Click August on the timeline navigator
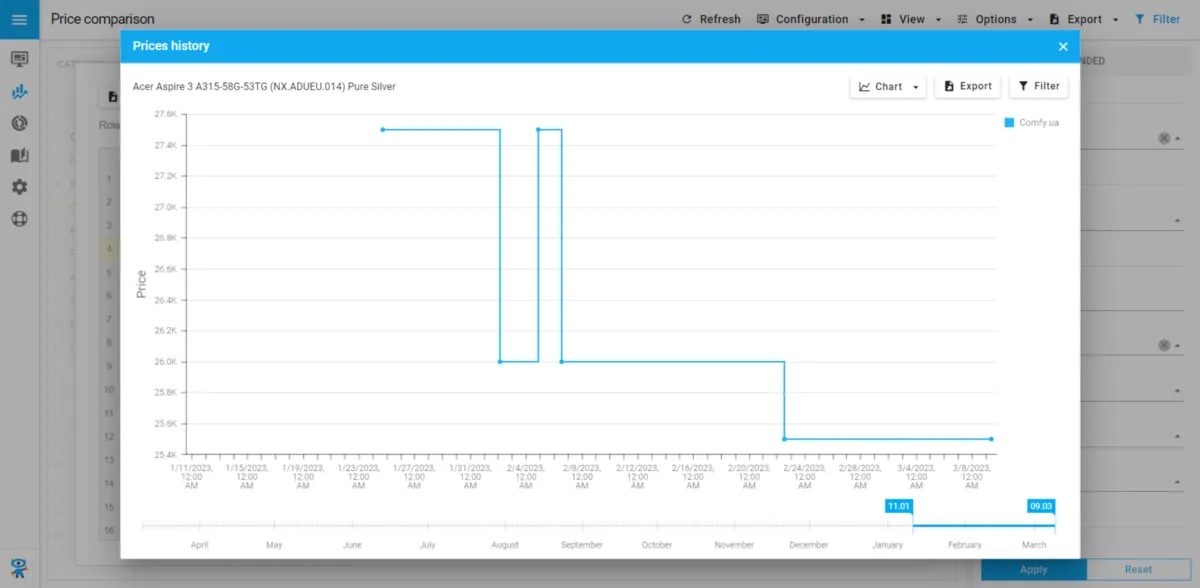 pos(505,545)
